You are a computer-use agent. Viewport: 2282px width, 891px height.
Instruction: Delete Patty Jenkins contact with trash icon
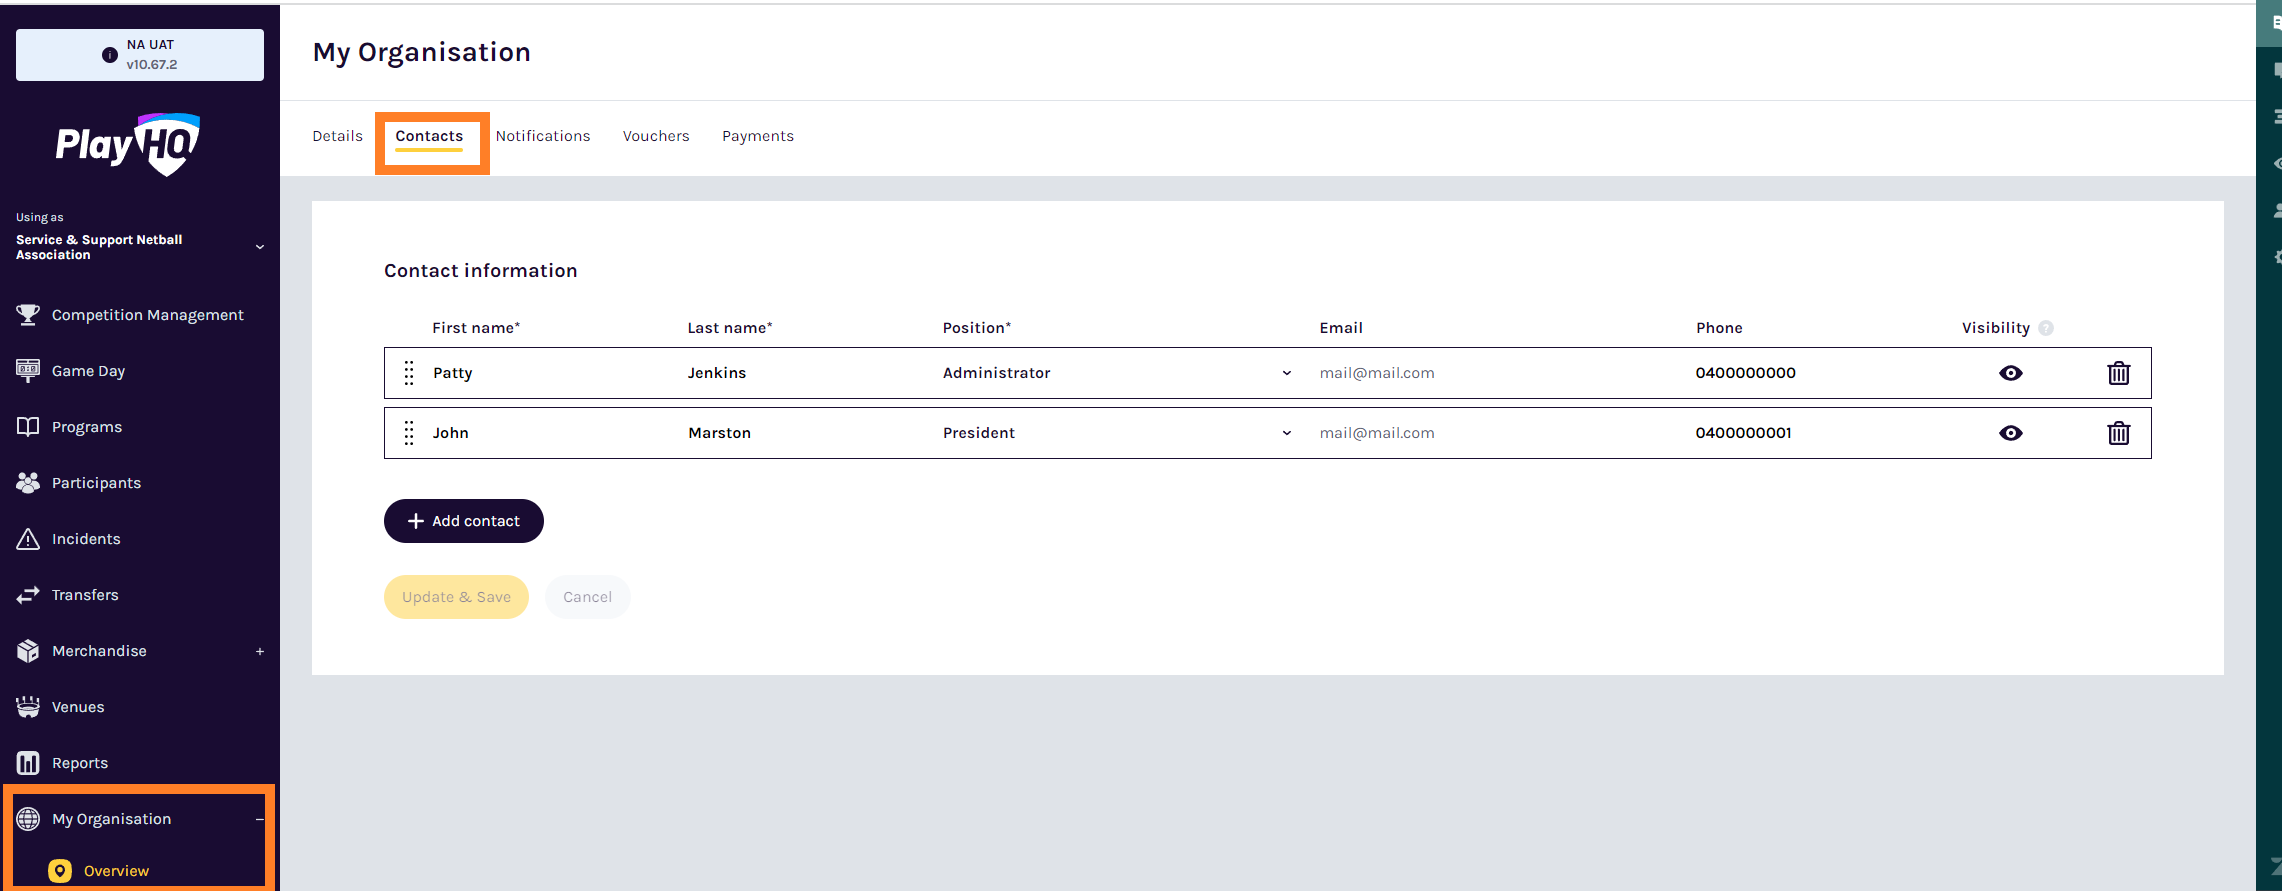[x=2118, y=373]
